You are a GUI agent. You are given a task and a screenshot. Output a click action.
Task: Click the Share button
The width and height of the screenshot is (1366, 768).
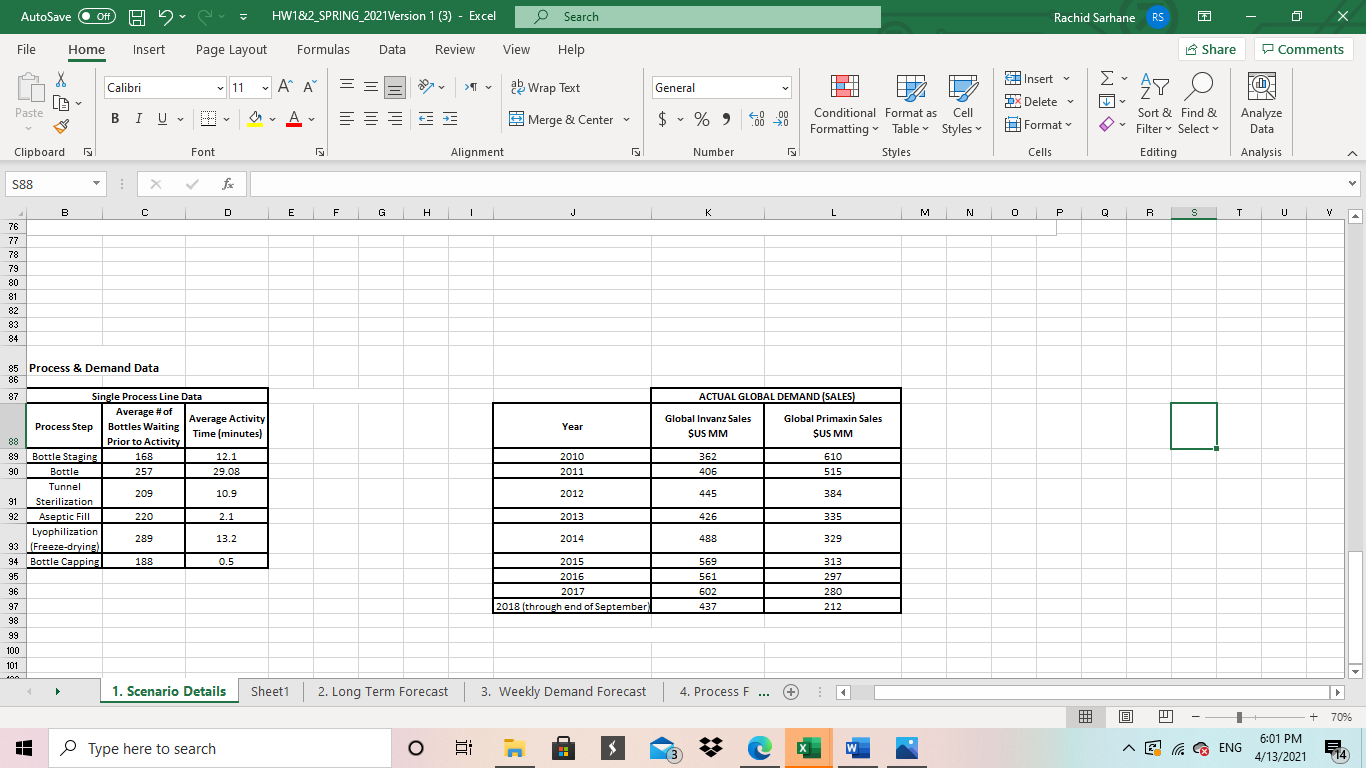(1209, 49)
